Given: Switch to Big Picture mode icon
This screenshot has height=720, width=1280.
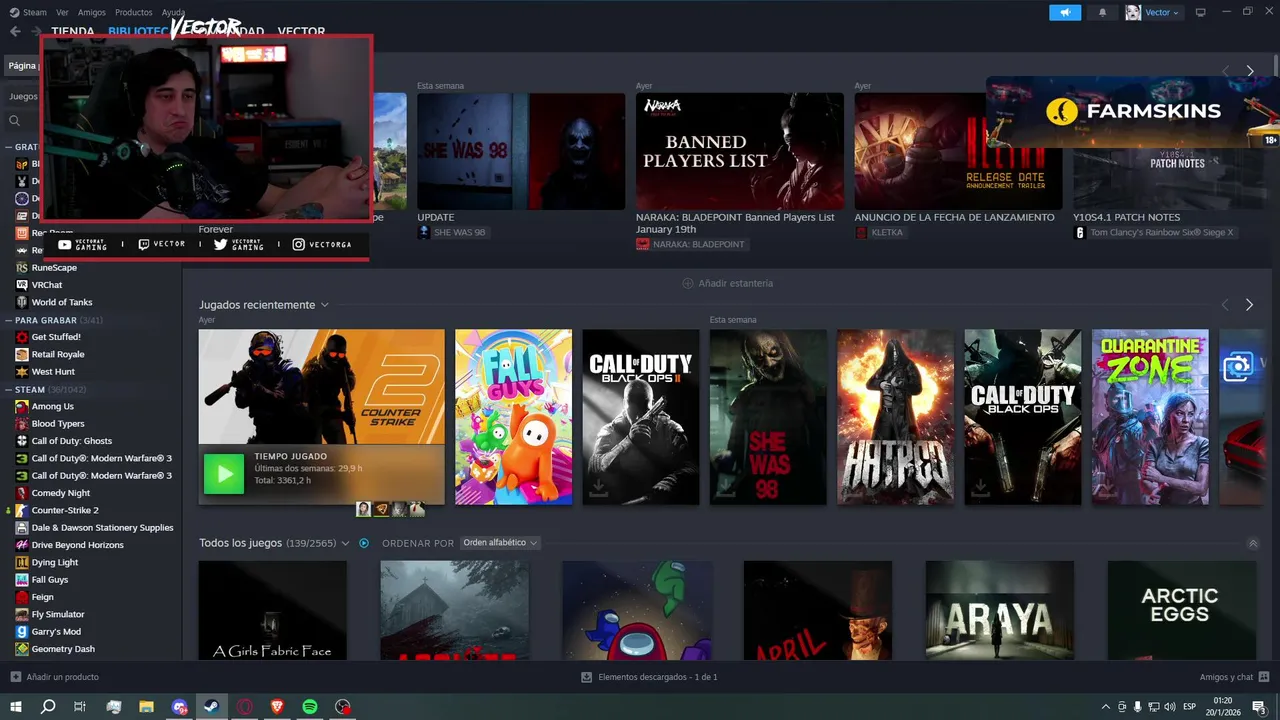Looking at the screenshot, I should pyautogui.click(x=1201, y=12).
